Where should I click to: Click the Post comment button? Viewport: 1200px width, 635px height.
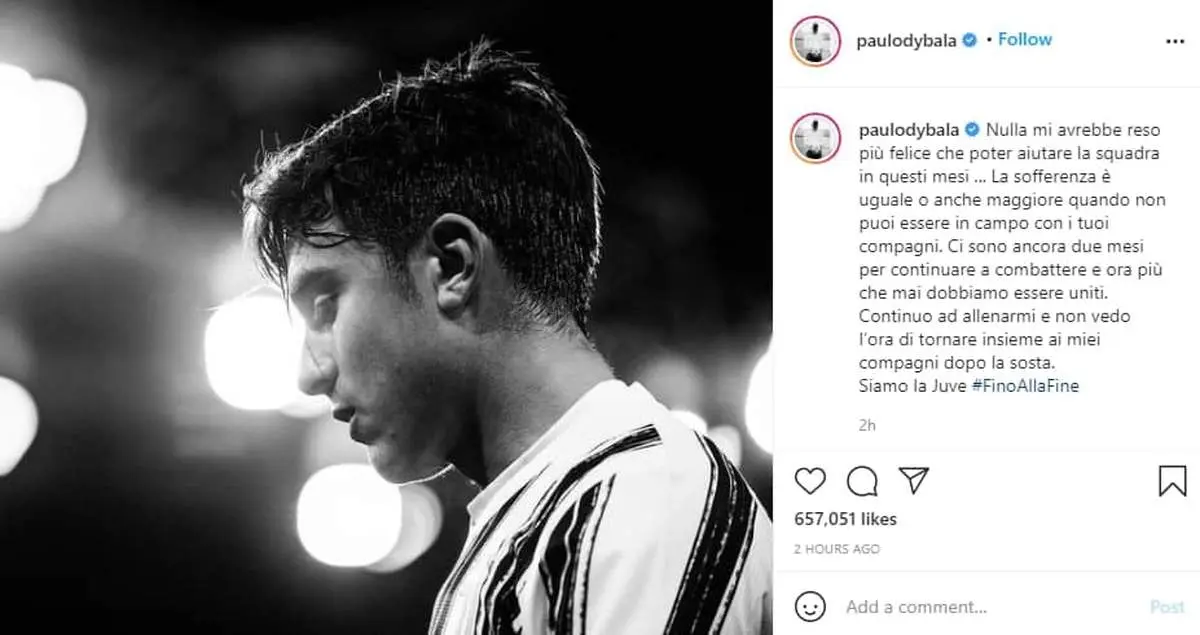pos(1167,606)
